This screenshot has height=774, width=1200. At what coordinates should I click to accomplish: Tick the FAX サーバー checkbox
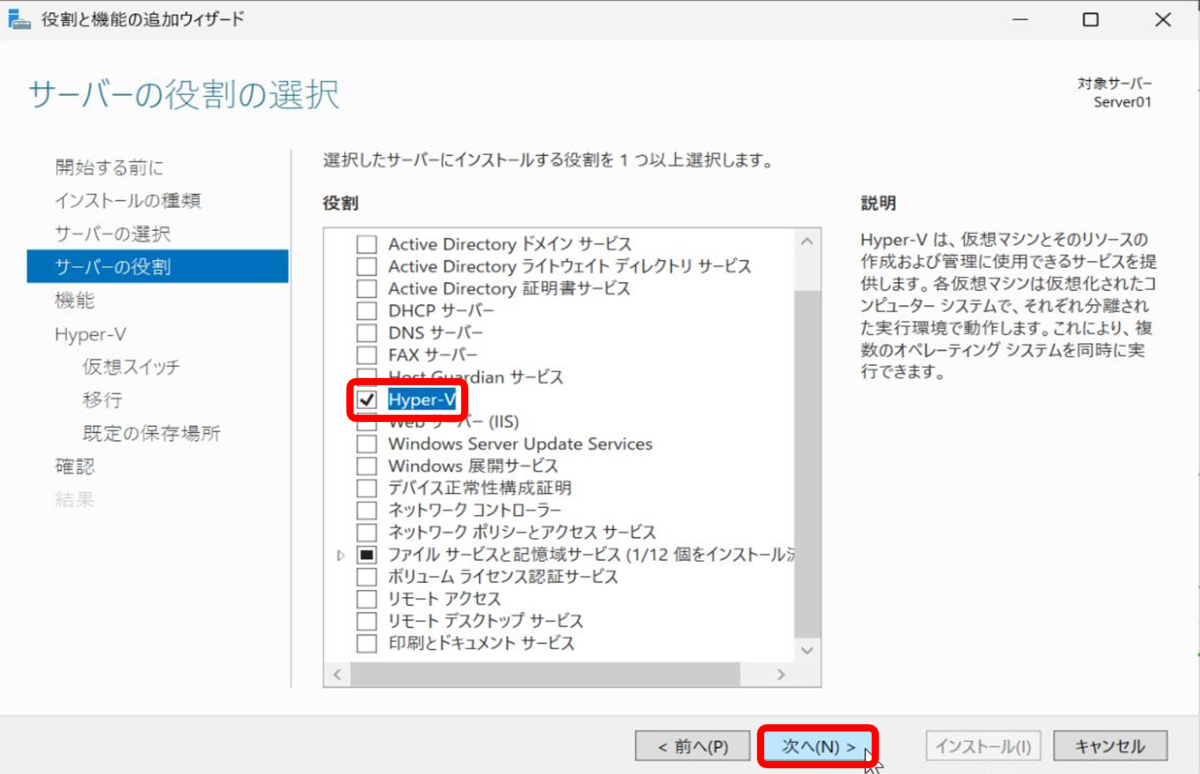pyautogui.click(x=367, y=355)
